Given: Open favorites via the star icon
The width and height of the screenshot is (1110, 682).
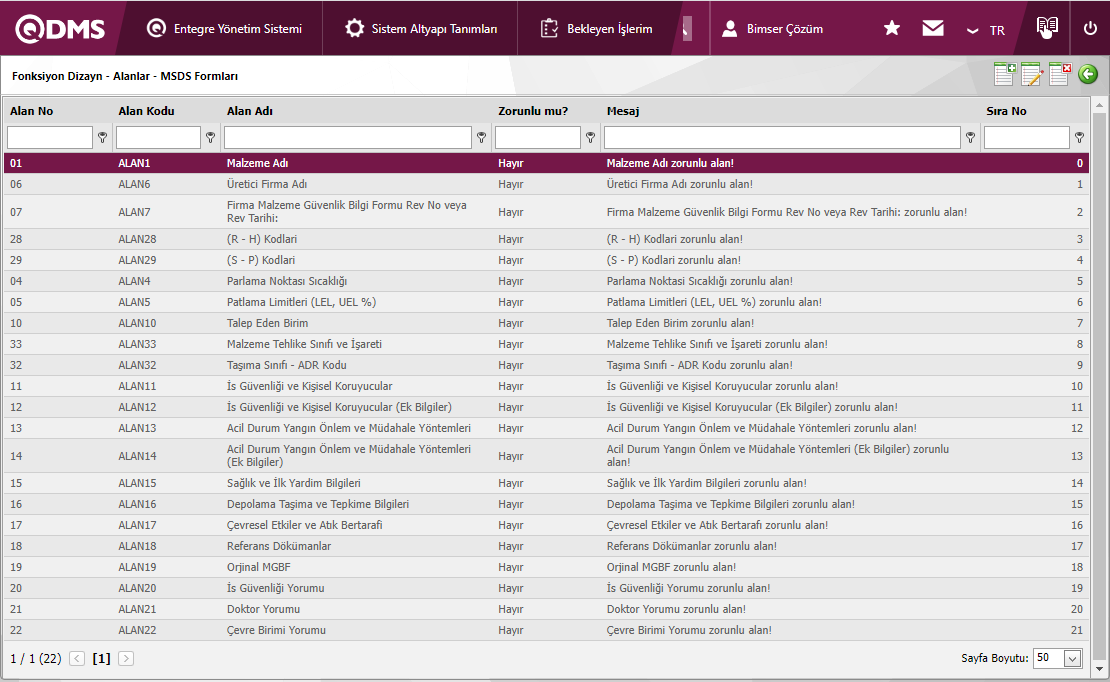Looking at the screenshot, I should (892, 28).
